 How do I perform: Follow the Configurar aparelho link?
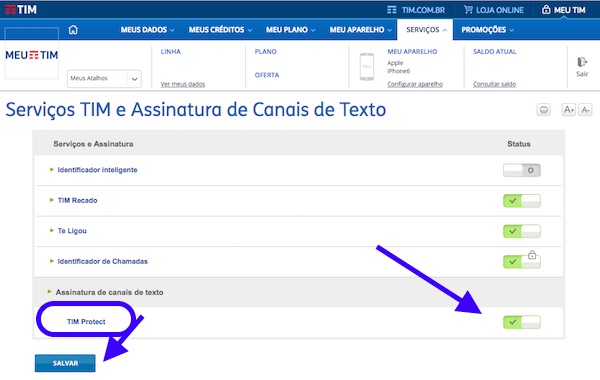415,84
